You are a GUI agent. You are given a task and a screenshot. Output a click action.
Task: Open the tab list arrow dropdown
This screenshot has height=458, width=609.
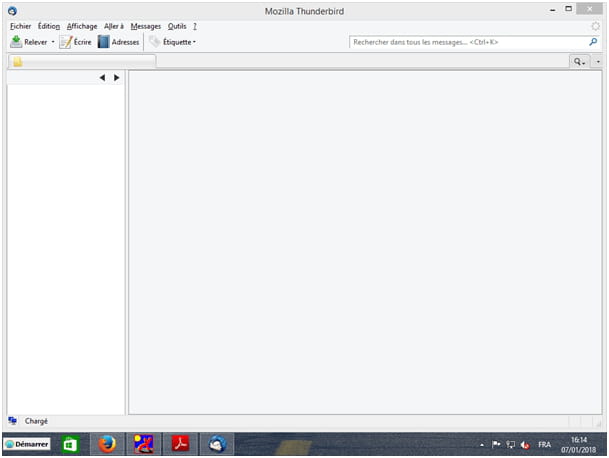[598, 62]
